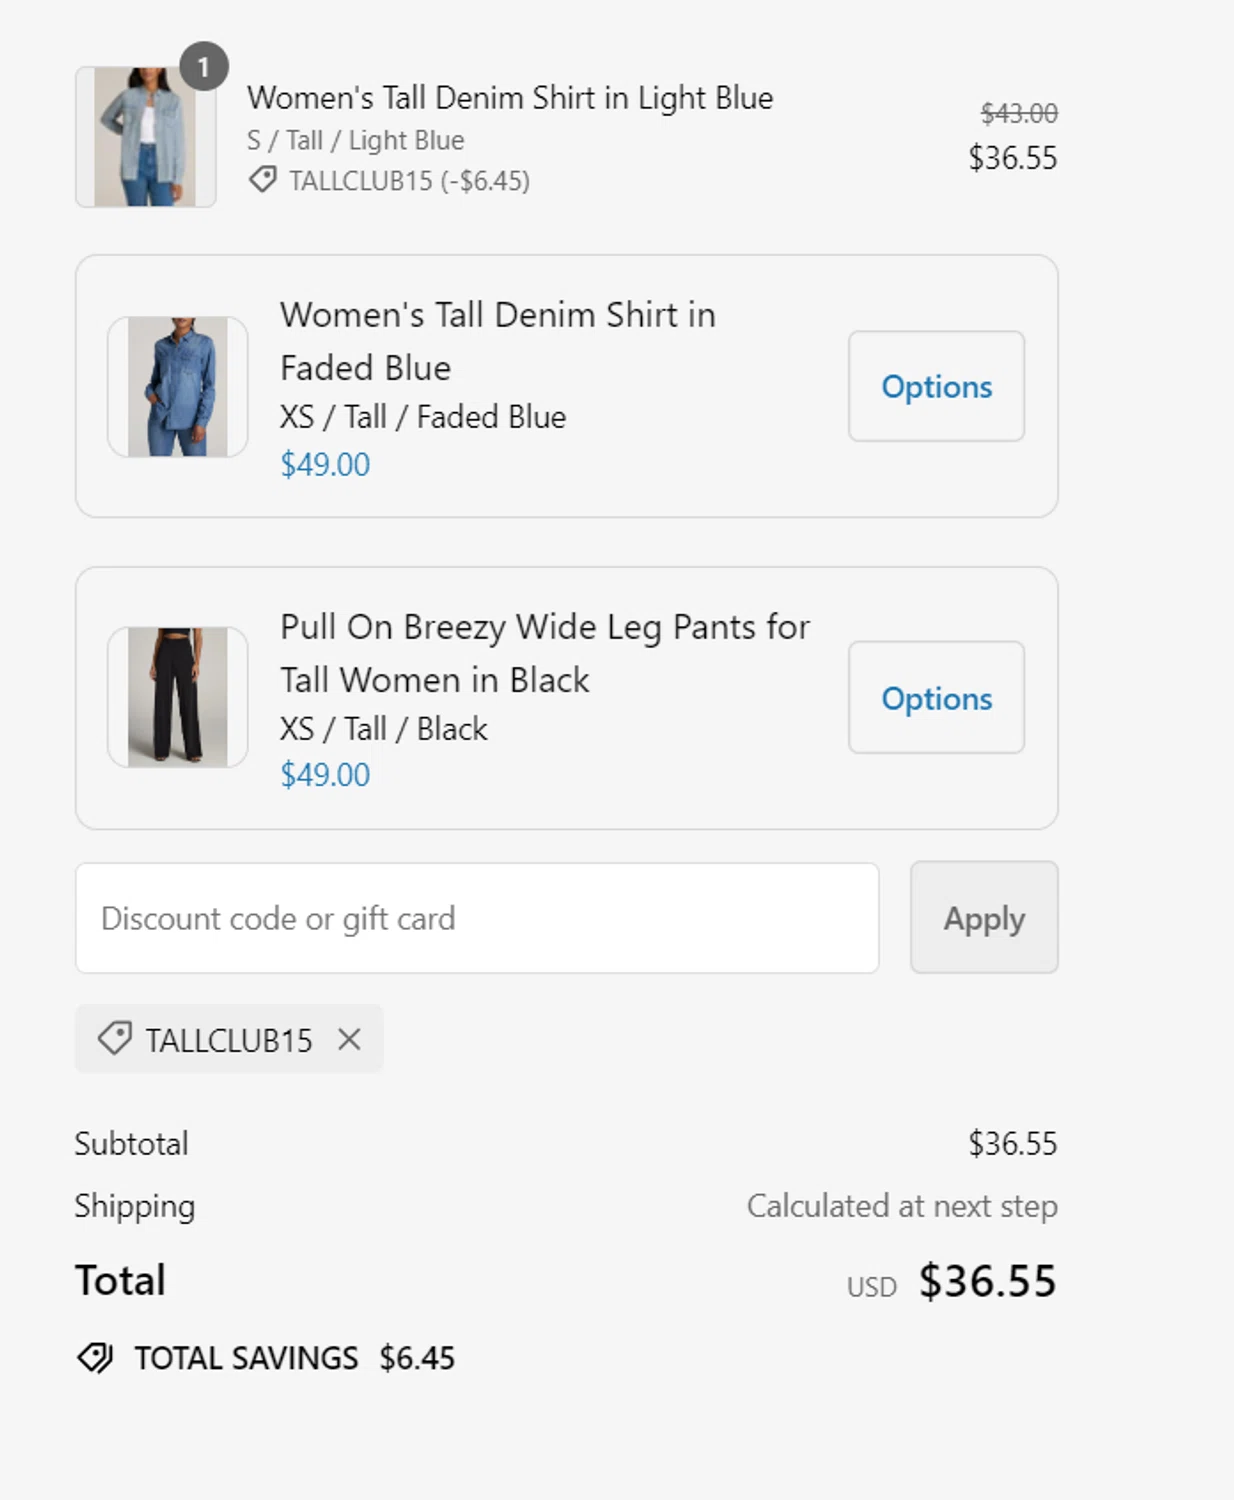The image size is (1234, 1500).
Task: Click the crossed-out $43.00 original price
Action: [x=1019, y=114]
